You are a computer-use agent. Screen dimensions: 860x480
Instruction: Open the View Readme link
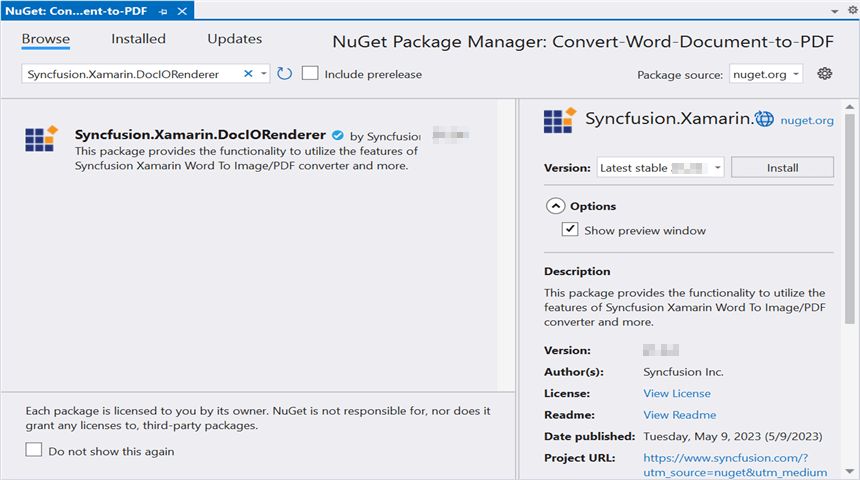pyautogui.click(x=680, y=415)
